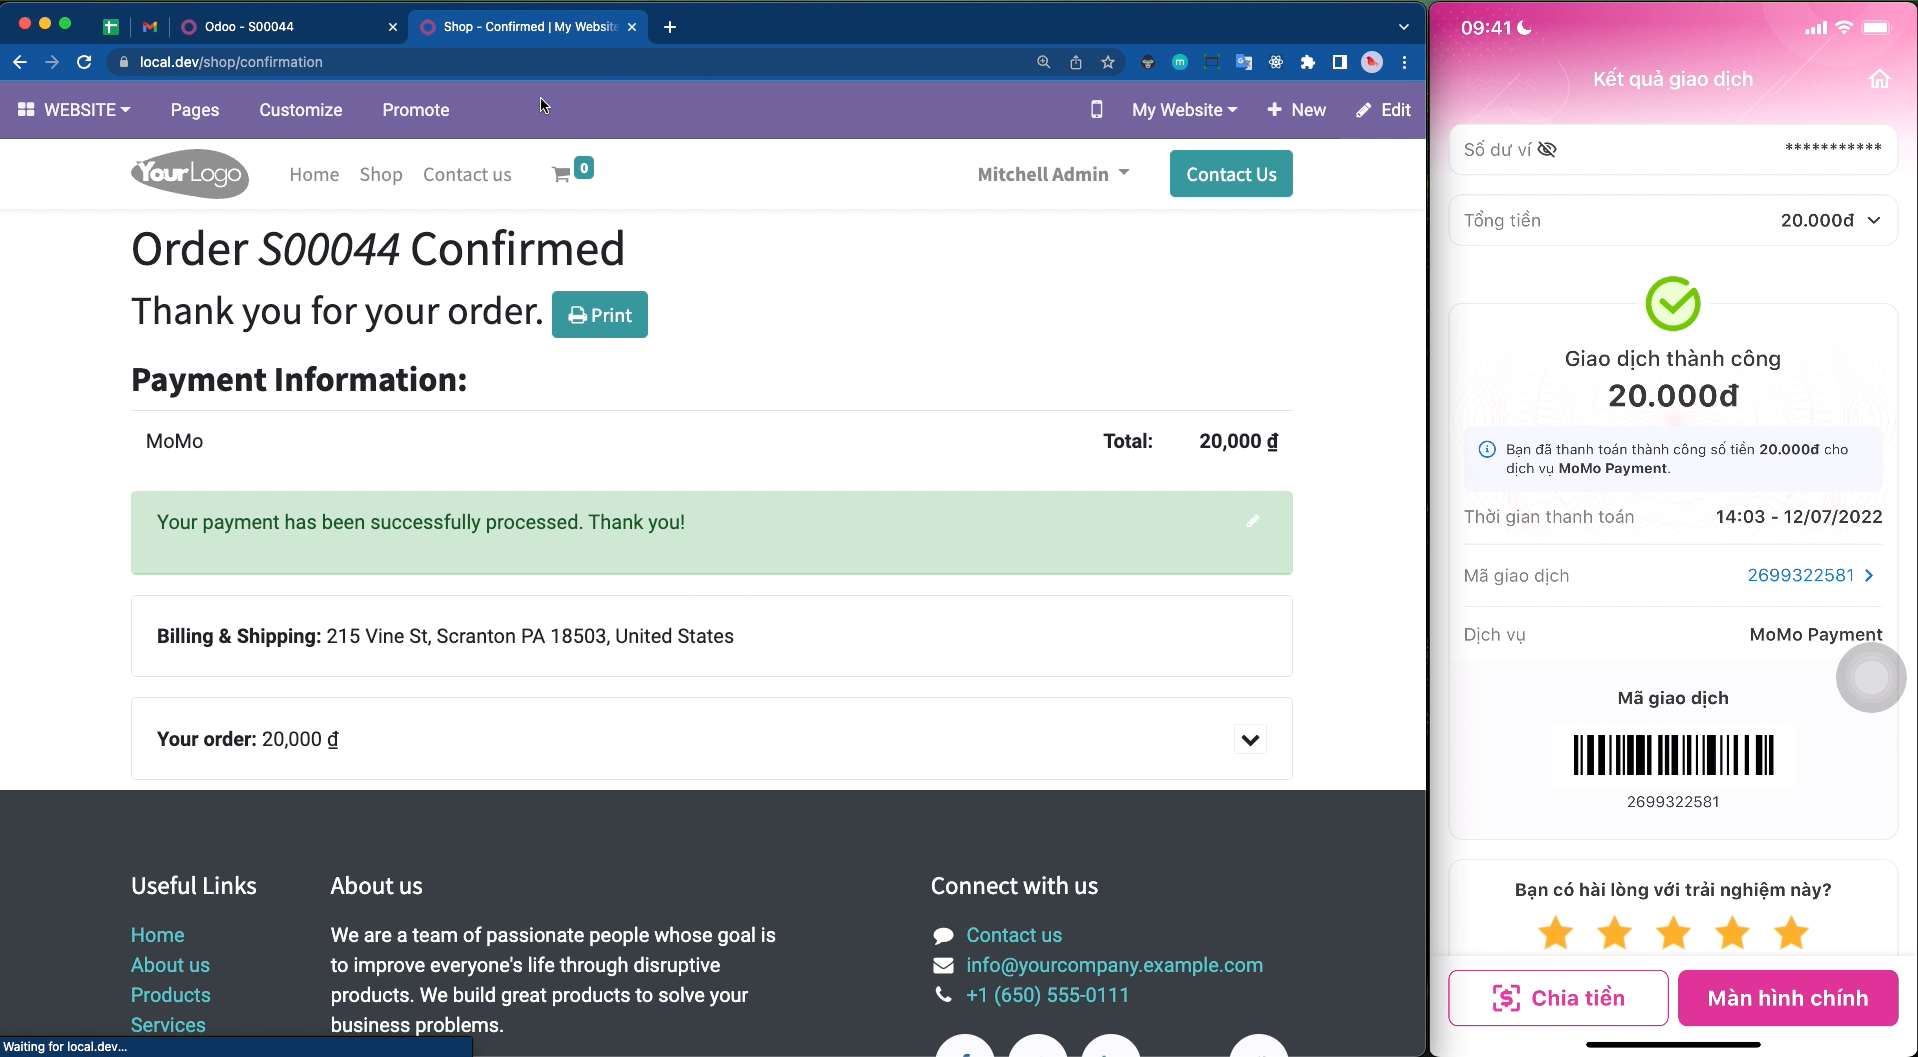This screenshot has height=1057, width=1918.
Task: Select third rating star in MoMo
Action: point(1673,933)
